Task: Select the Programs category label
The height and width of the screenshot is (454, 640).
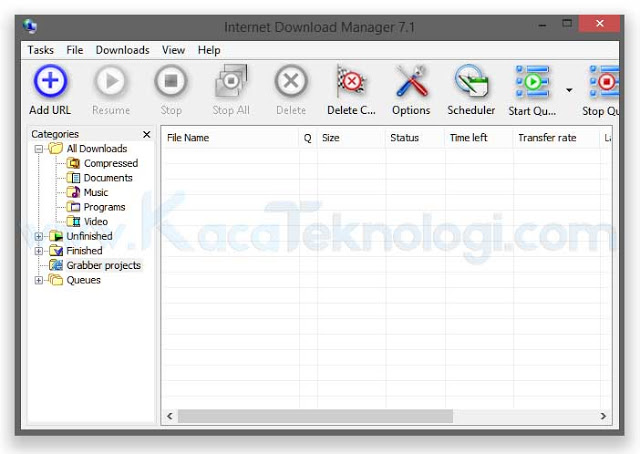Action: [x=104, y=207]
